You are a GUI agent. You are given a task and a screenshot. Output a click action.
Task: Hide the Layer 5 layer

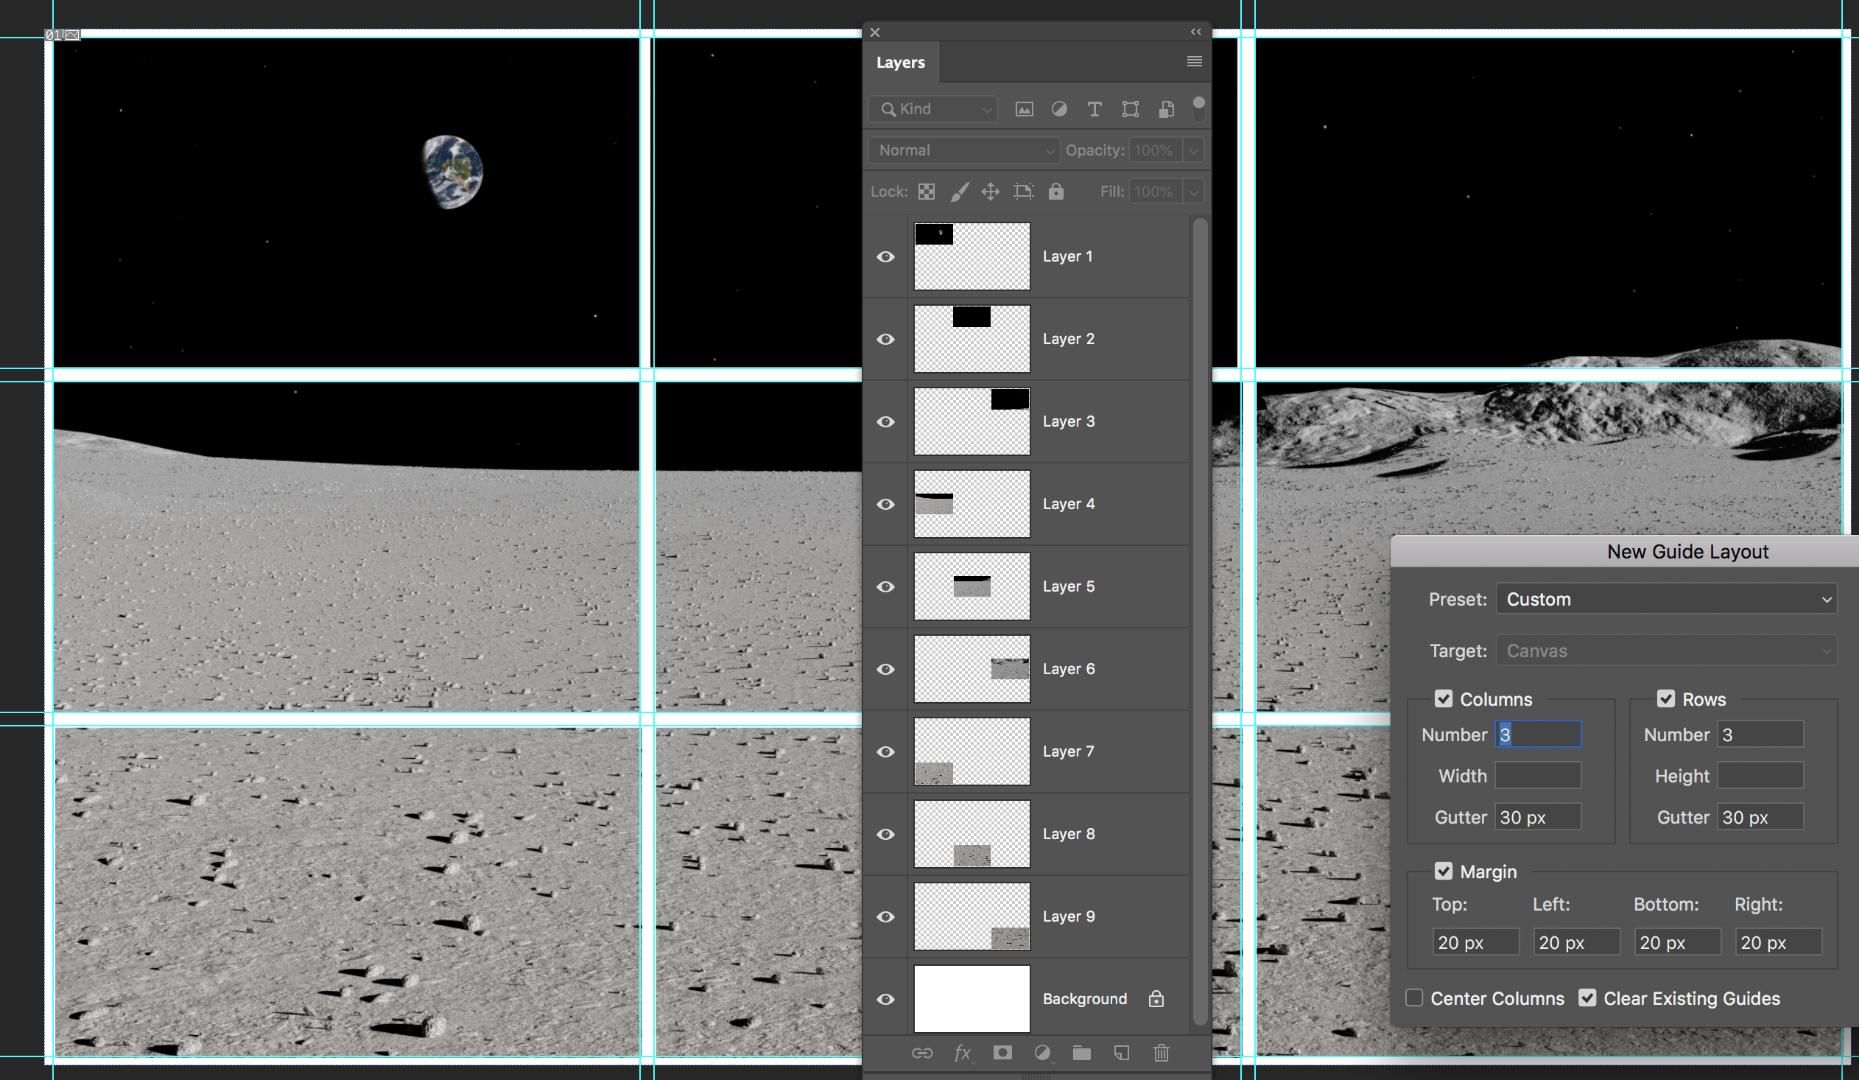tap(885, 586)
